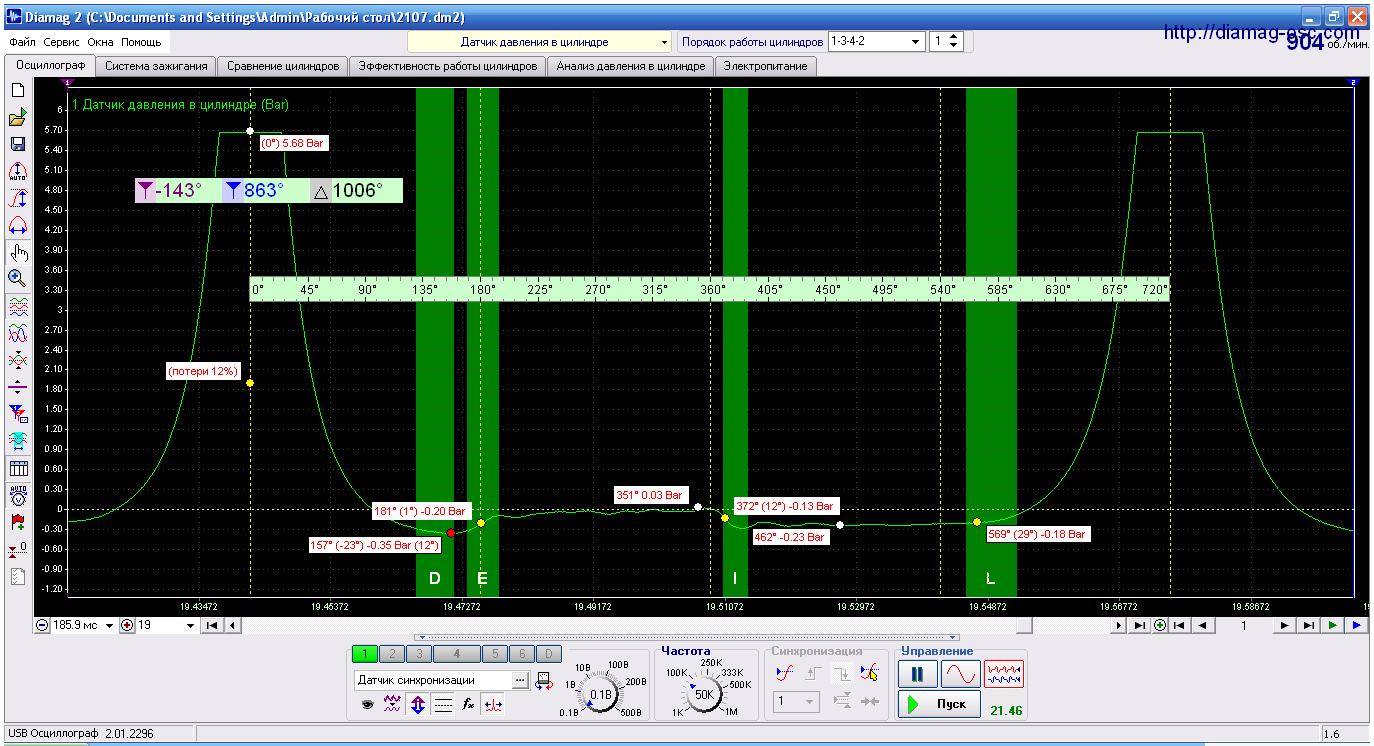Image resolution: width=1374 pixels, height=746 pixels.
Task: Click the Пуск start button
Action: [938, 704]
